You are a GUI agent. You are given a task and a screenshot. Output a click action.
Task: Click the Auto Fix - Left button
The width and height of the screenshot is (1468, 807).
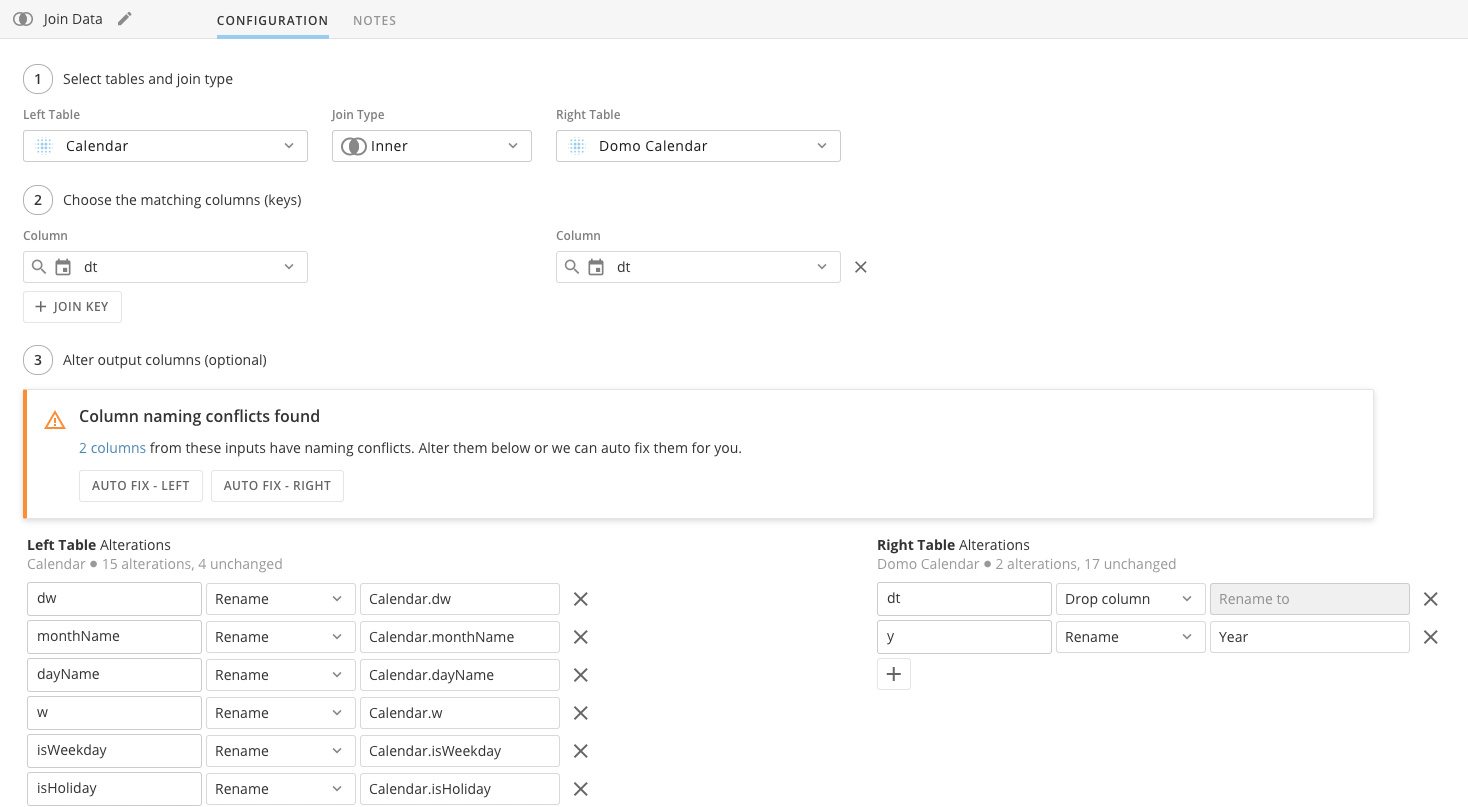pyautogui.click(x=140, y=485)
